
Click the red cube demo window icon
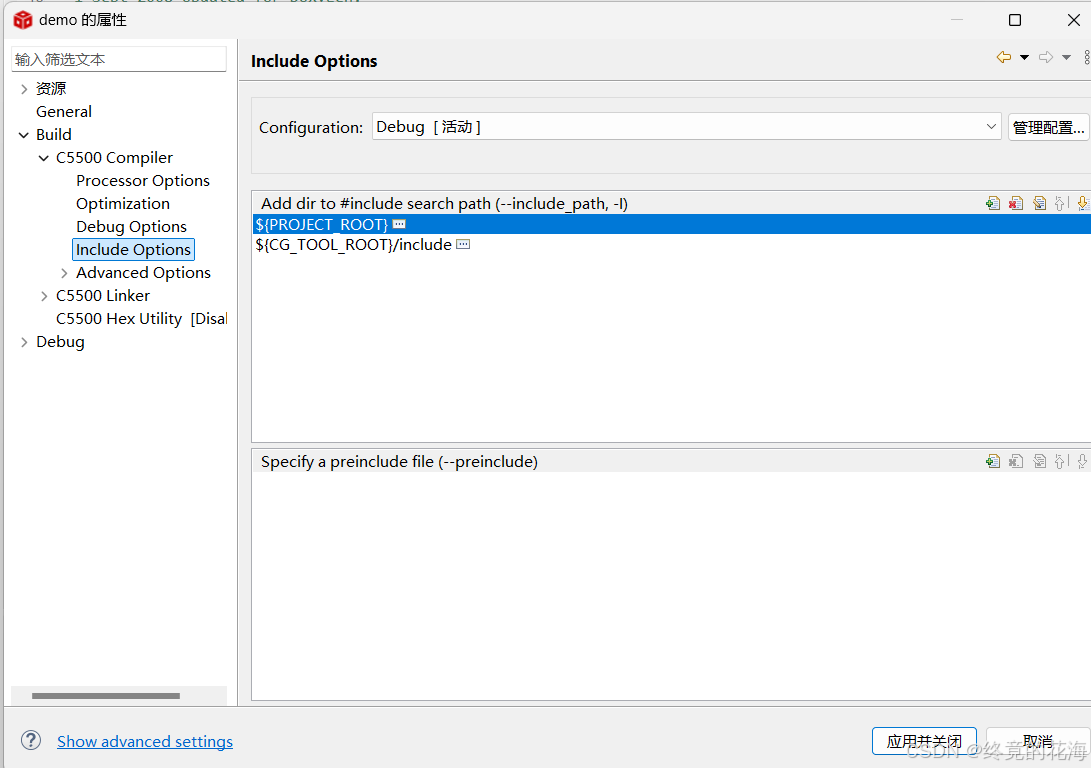23,19
